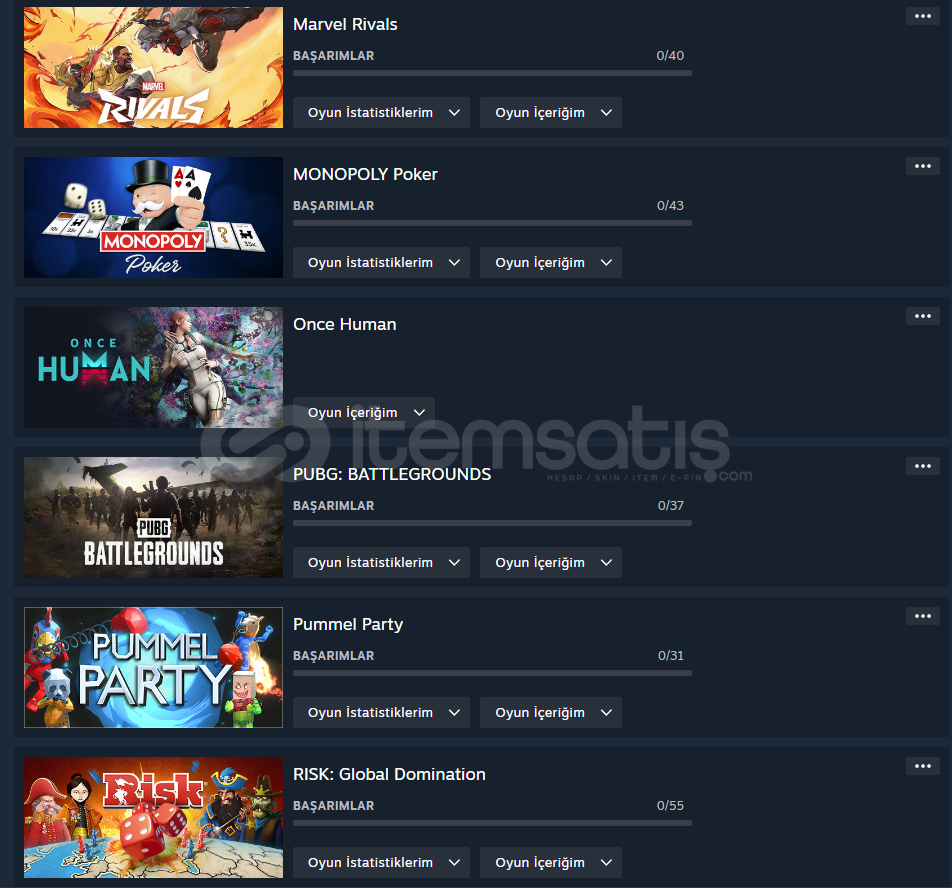The width and height of the screenshot is (952, 888).
Task: Expand Oyun İçeriğim for PUBG: BATTLEGROUNDS
Action: [551, 562]
